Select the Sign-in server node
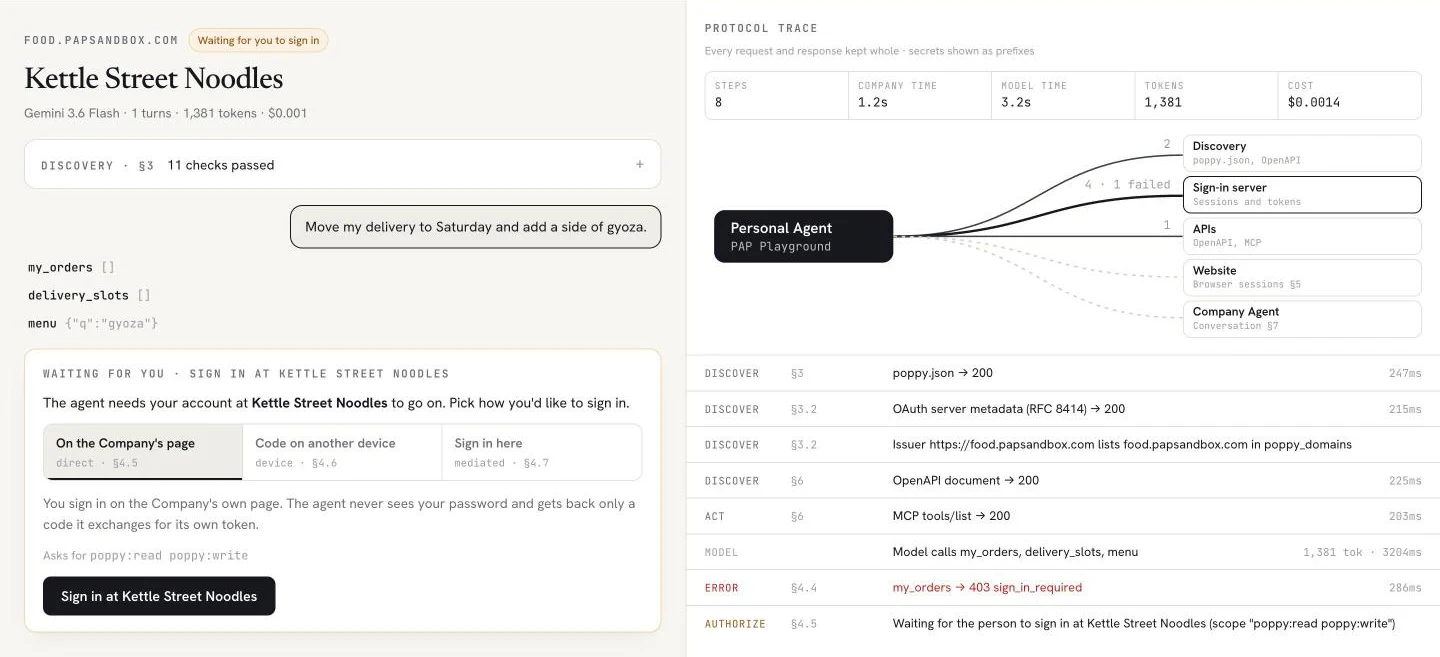 [x=1301, y=195]
